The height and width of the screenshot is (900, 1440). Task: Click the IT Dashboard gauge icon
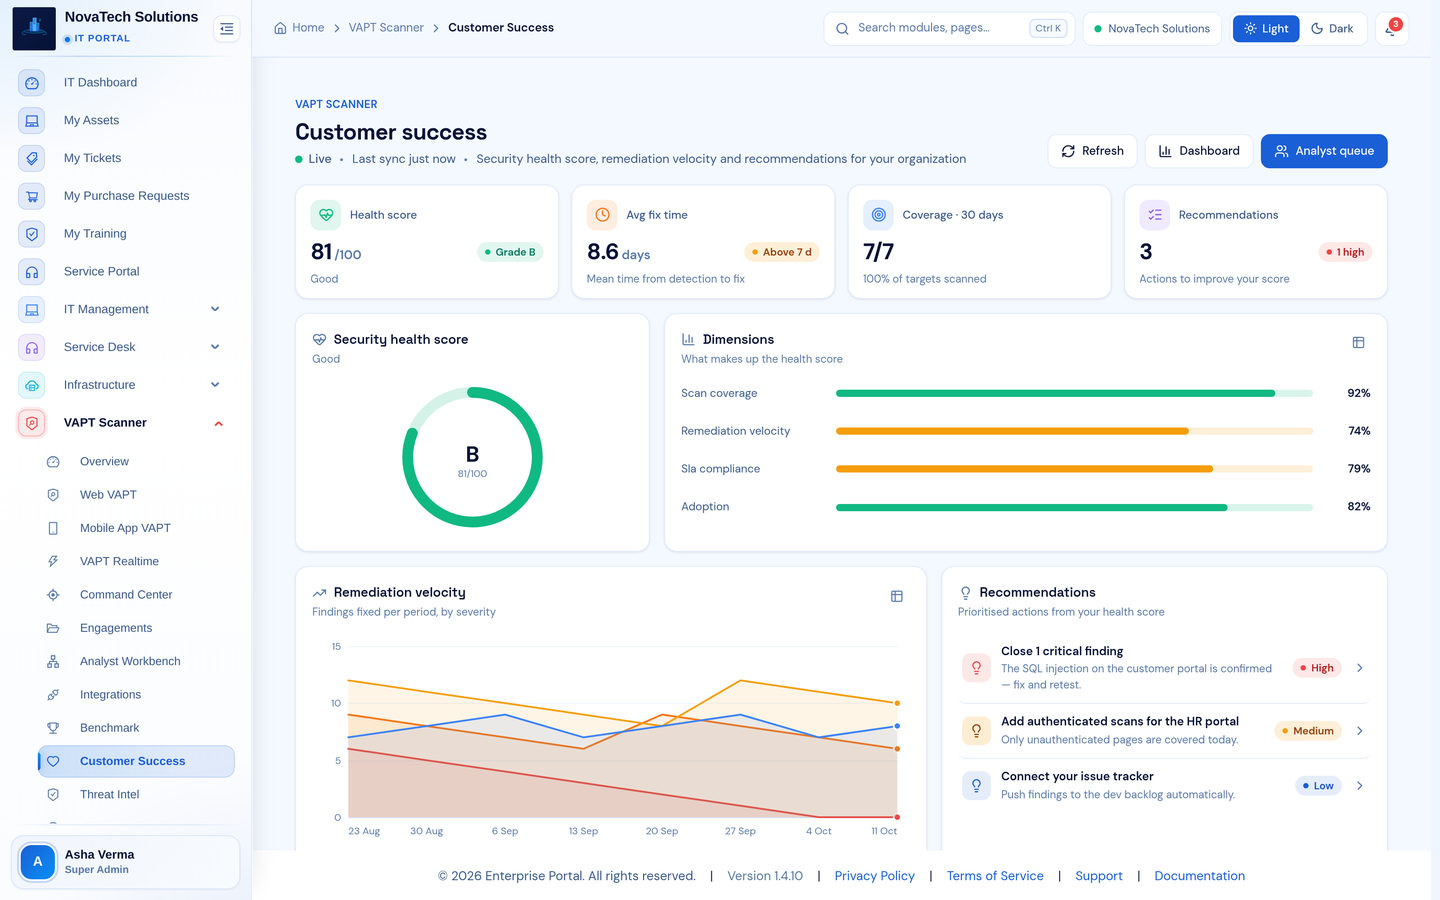point(32,83)
